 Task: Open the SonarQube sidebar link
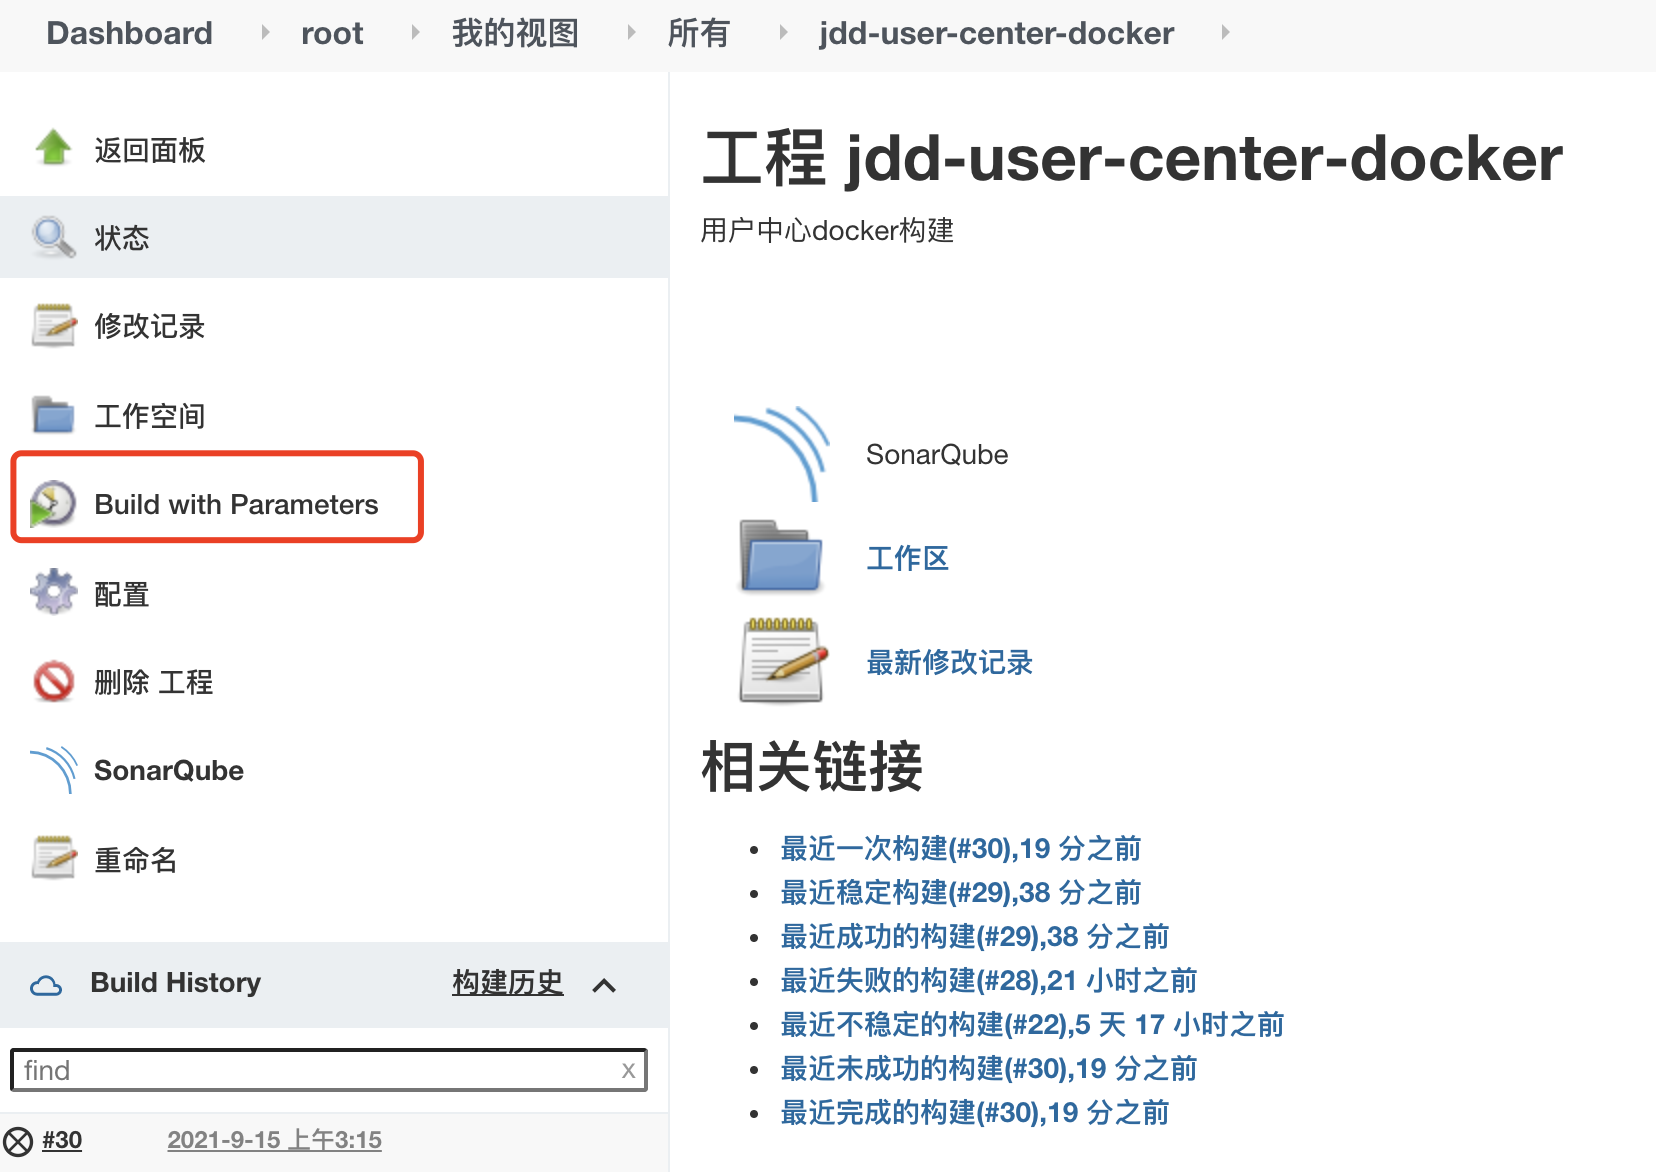point(169,770)
